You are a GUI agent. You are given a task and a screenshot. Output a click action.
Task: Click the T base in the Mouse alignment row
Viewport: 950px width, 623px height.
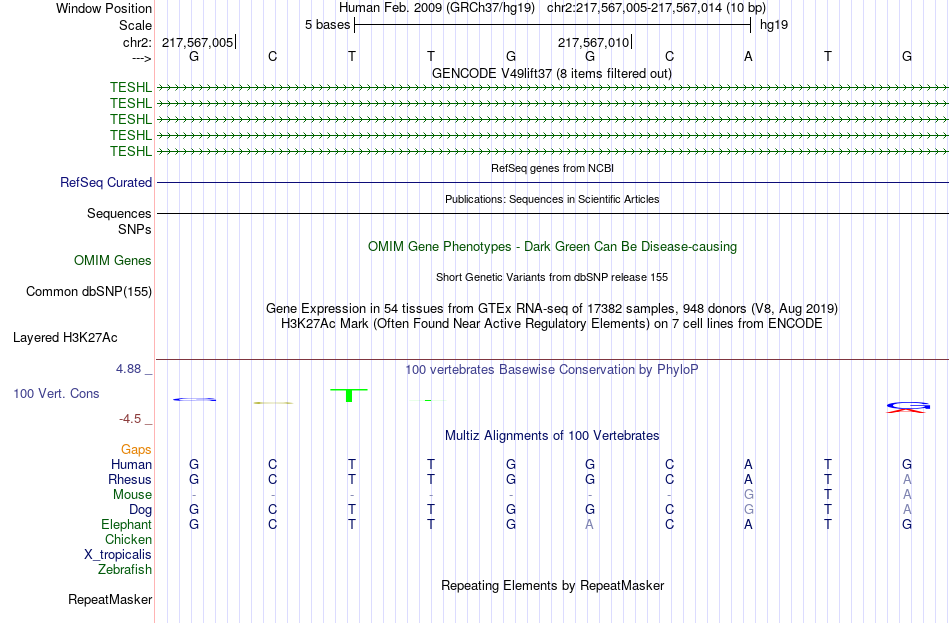tap(828, 495)
